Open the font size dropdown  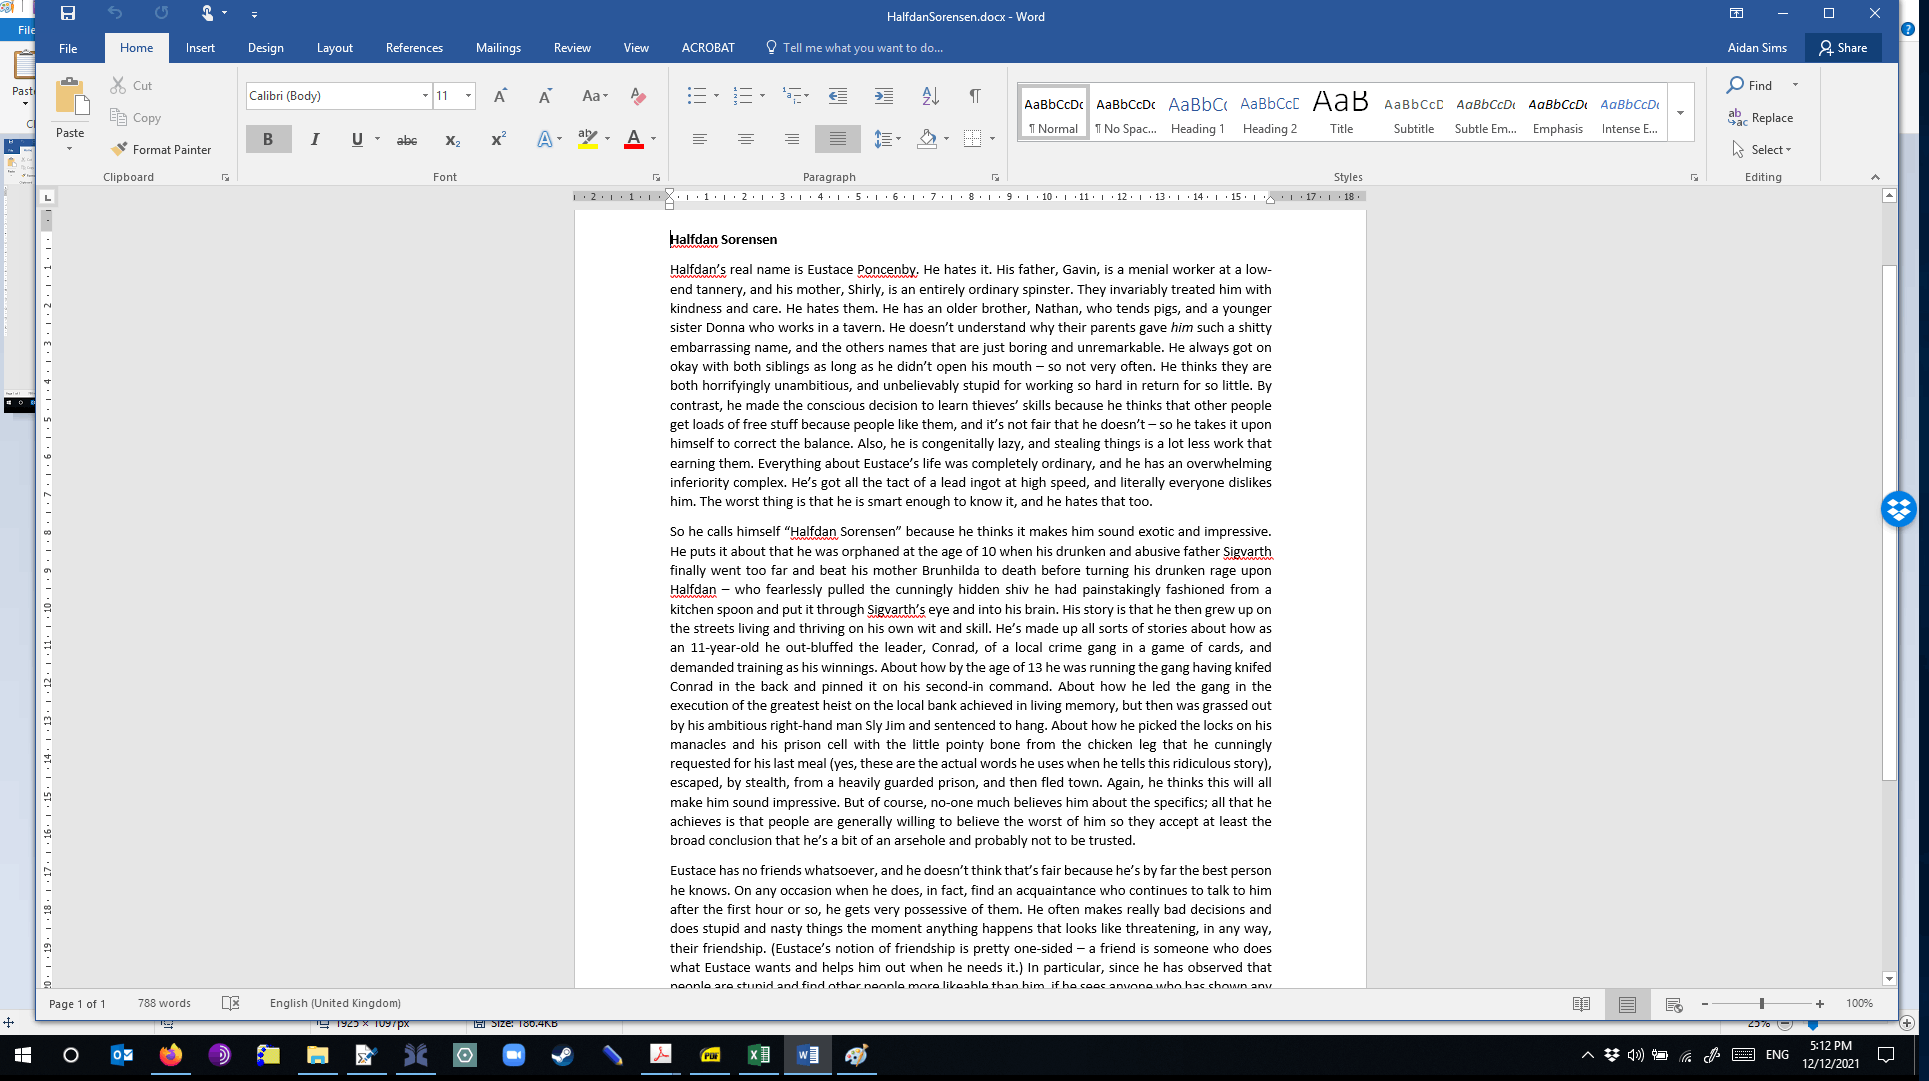coord(468,96)
